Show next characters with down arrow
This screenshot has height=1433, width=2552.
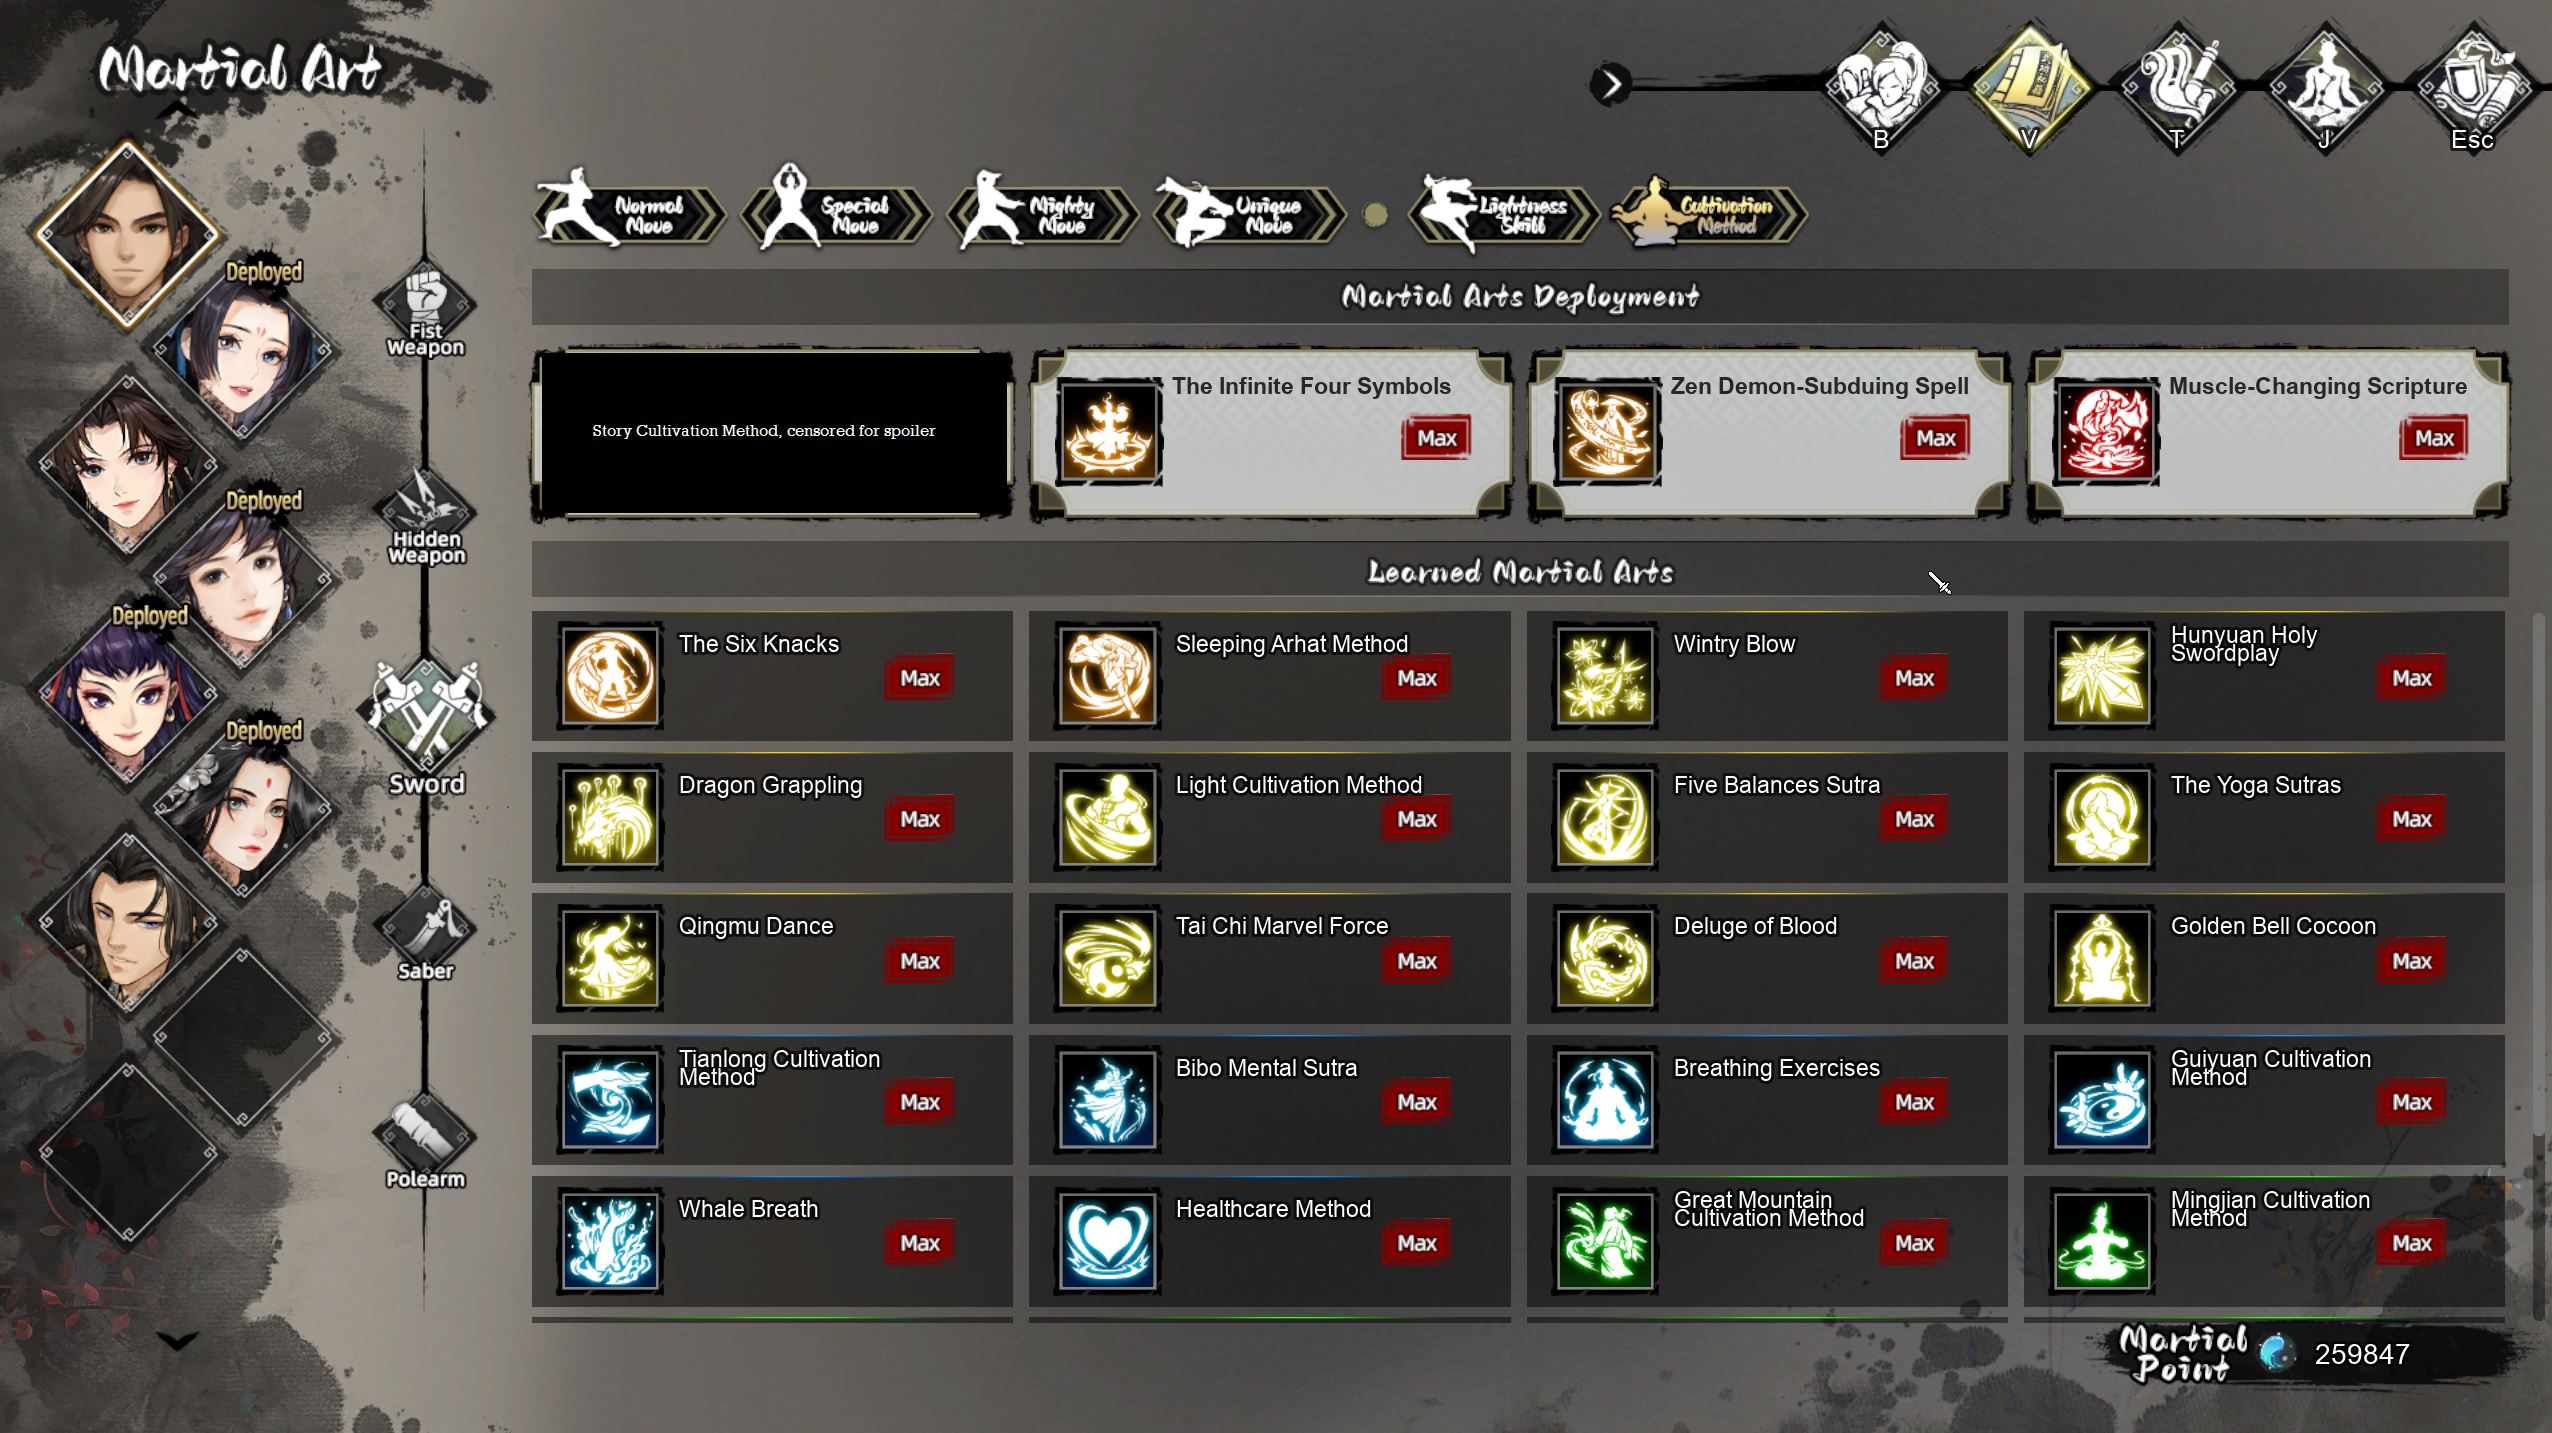point(177,1341)
